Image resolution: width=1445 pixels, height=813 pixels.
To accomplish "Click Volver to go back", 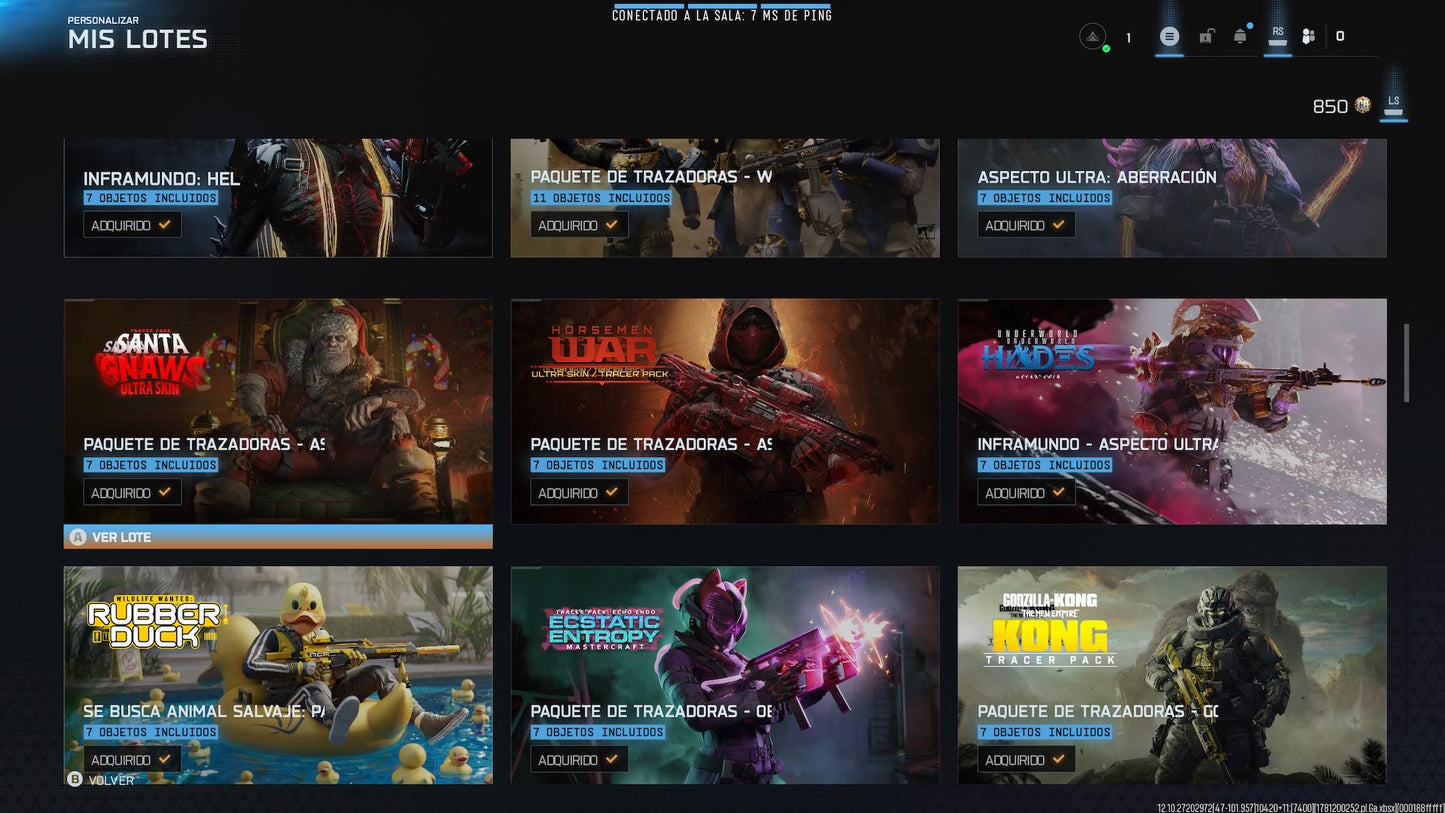I will click(111, 780).
